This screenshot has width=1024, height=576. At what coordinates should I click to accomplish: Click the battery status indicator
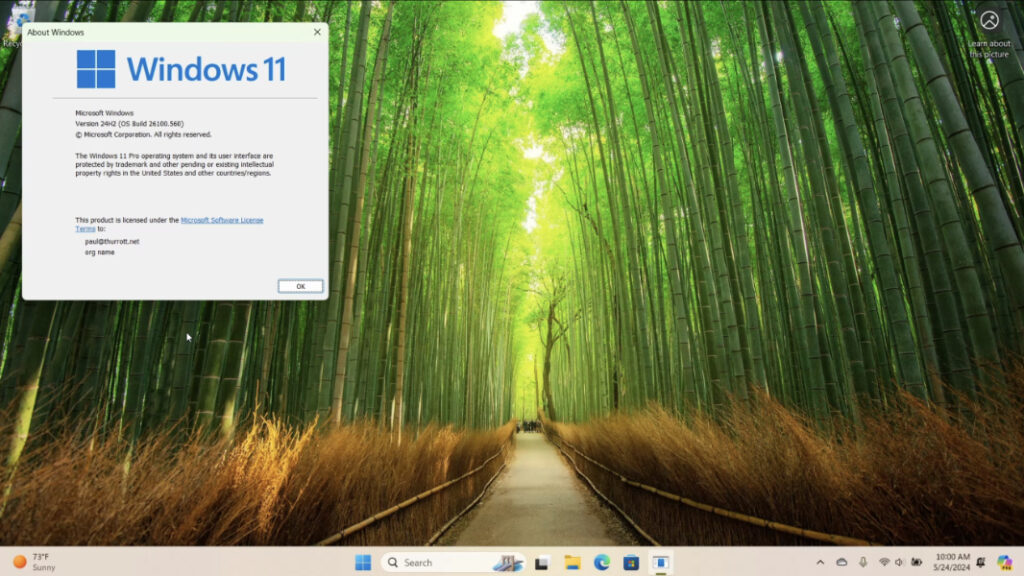tap(917, 562)
